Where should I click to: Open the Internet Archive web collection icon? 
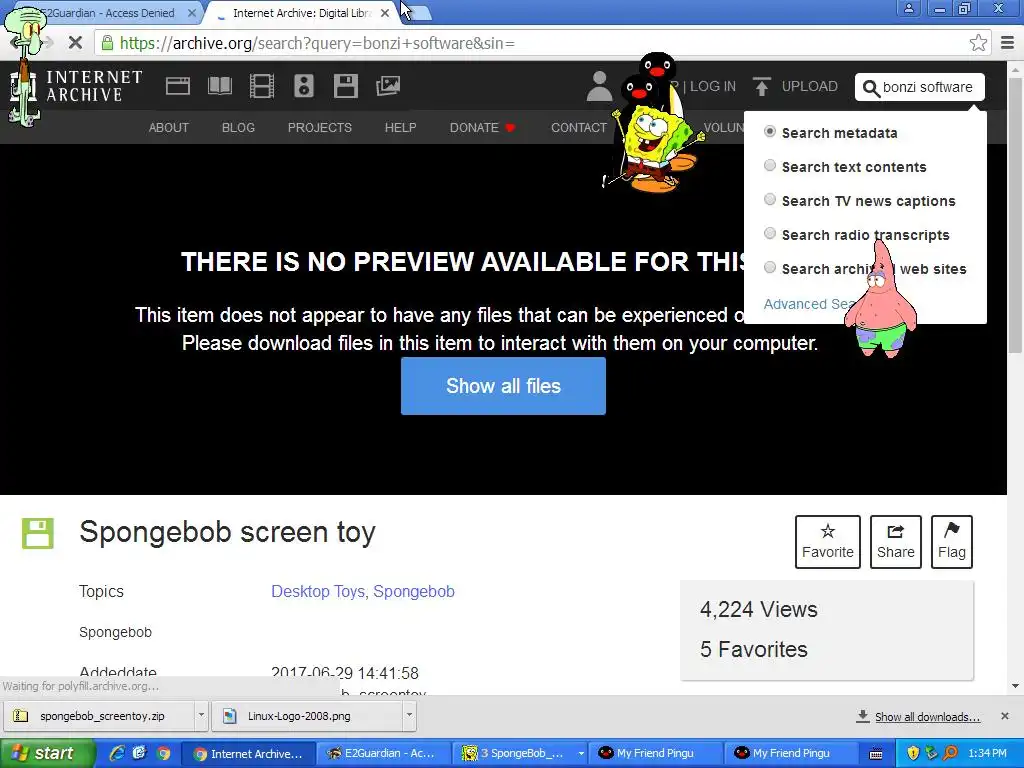178,86
